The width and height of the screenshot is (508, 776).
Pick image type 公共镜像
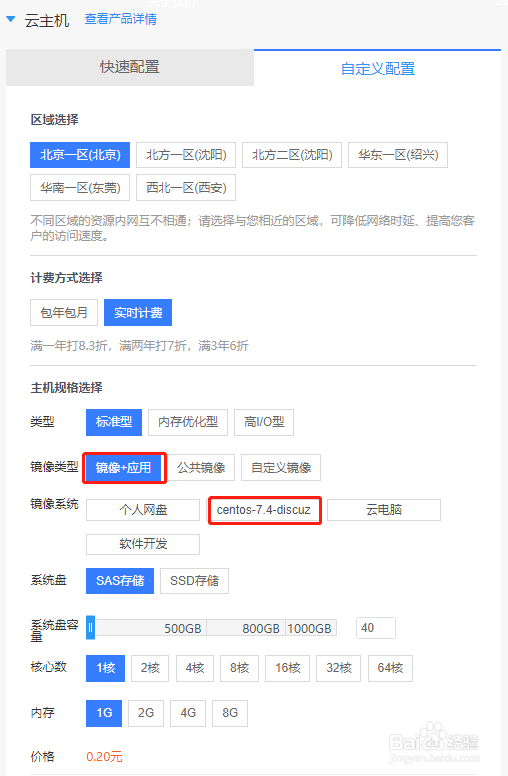[201, 468]
